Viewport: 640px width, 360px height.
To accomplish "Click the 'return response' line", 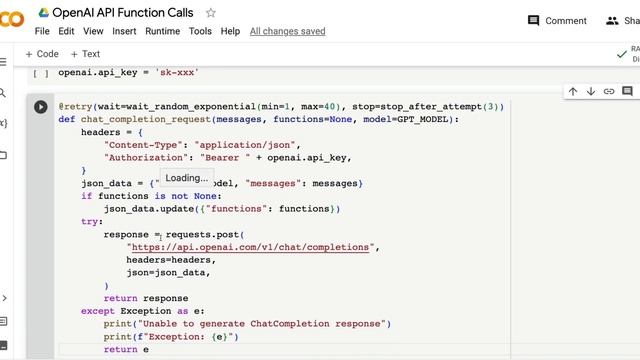I will click(x=146, y=298).
